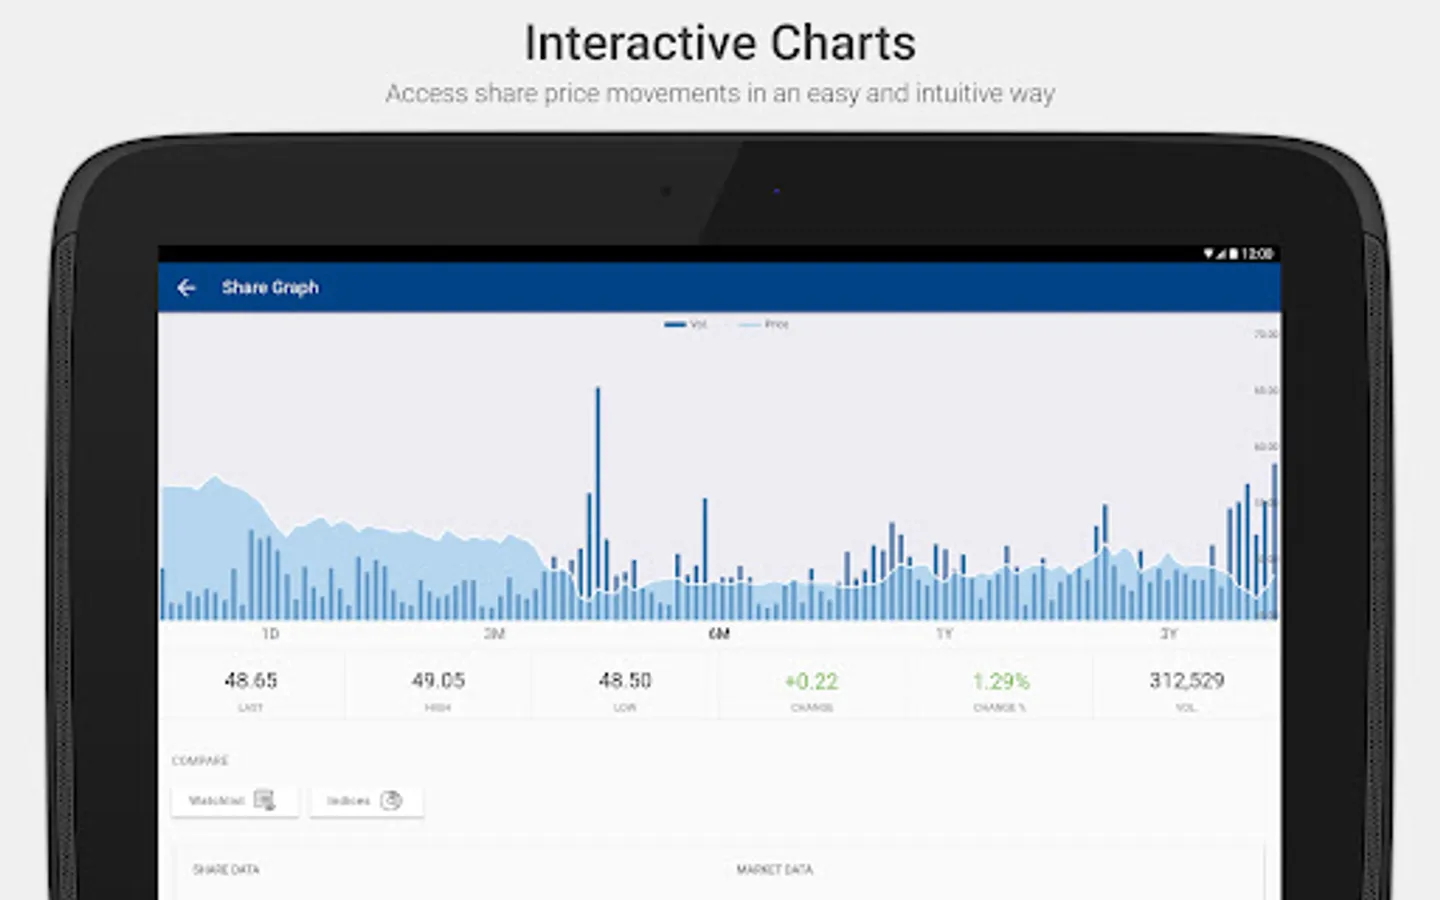Click the tallest volume bar in chart
Image resolution: width=1440 pixels, height=900 pixels.
point(598,503)
